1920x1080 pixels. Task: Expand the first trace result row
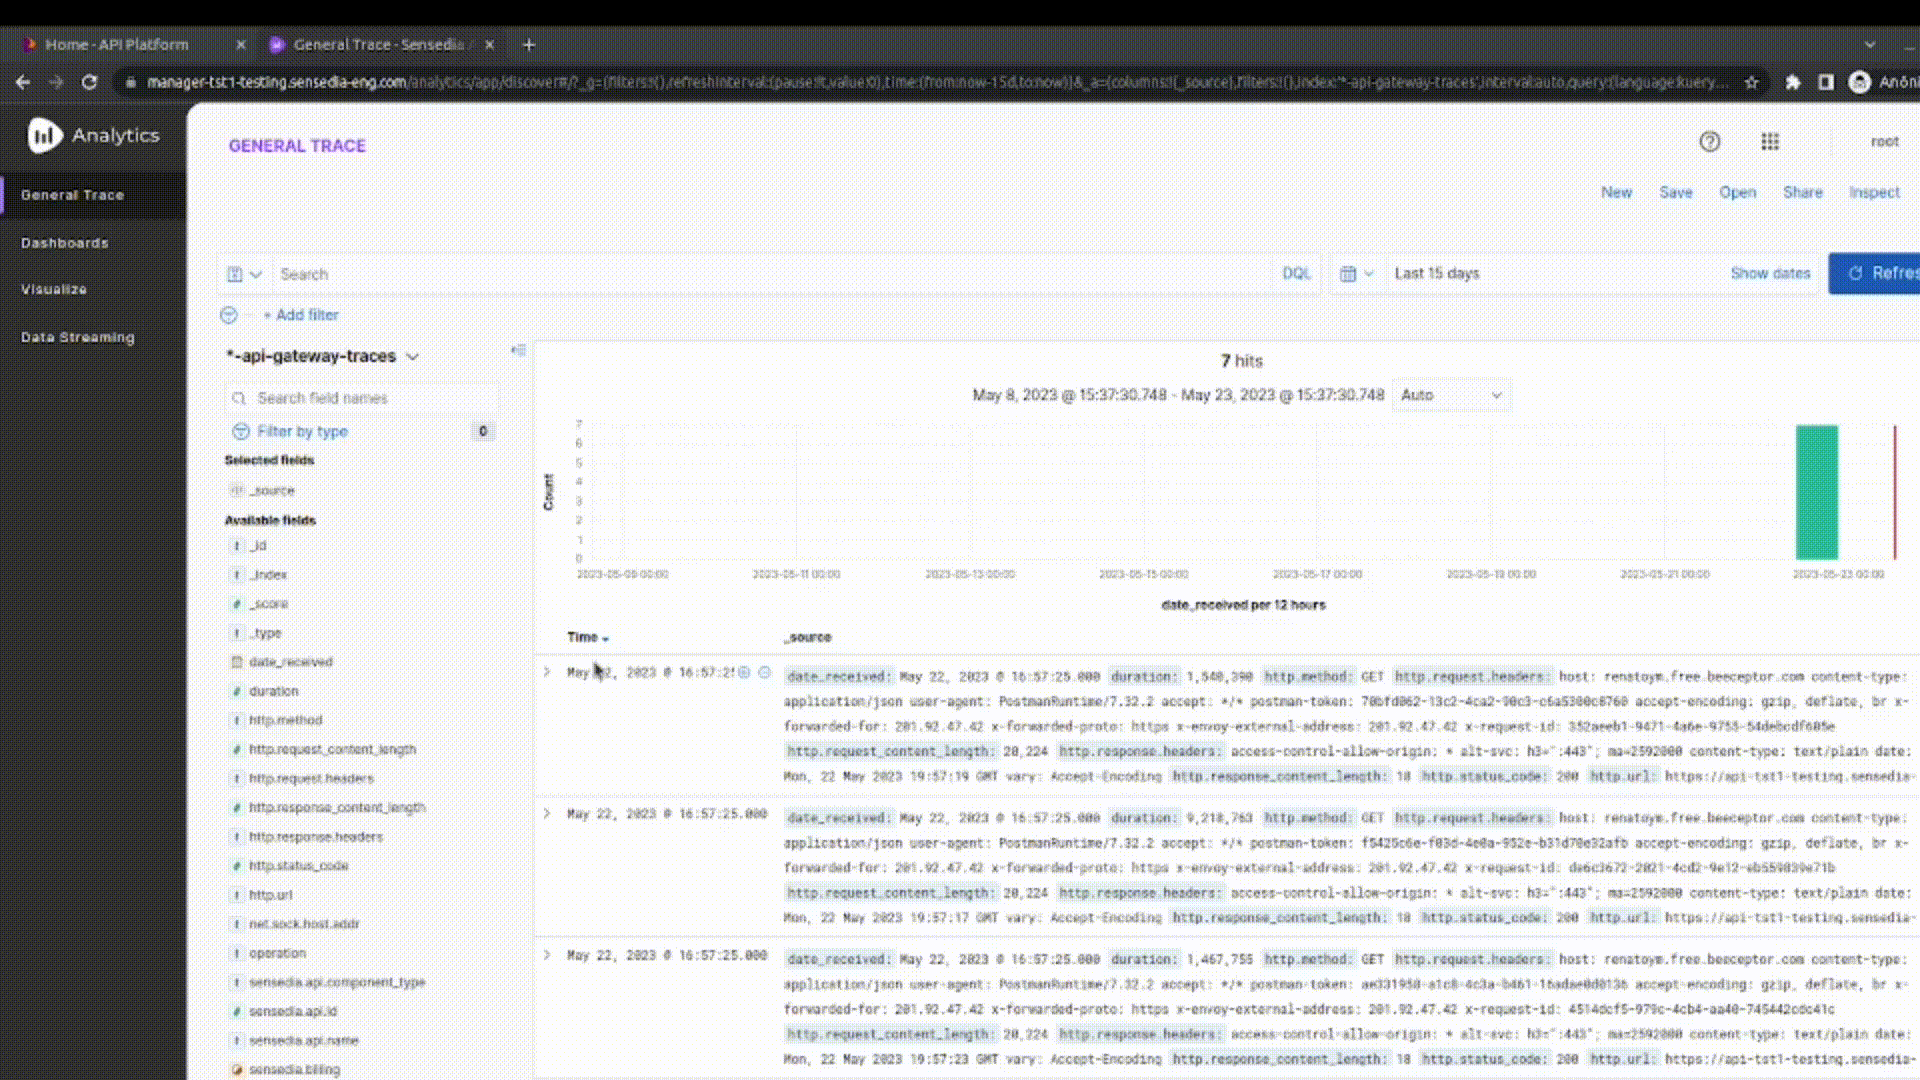(545, 674)
